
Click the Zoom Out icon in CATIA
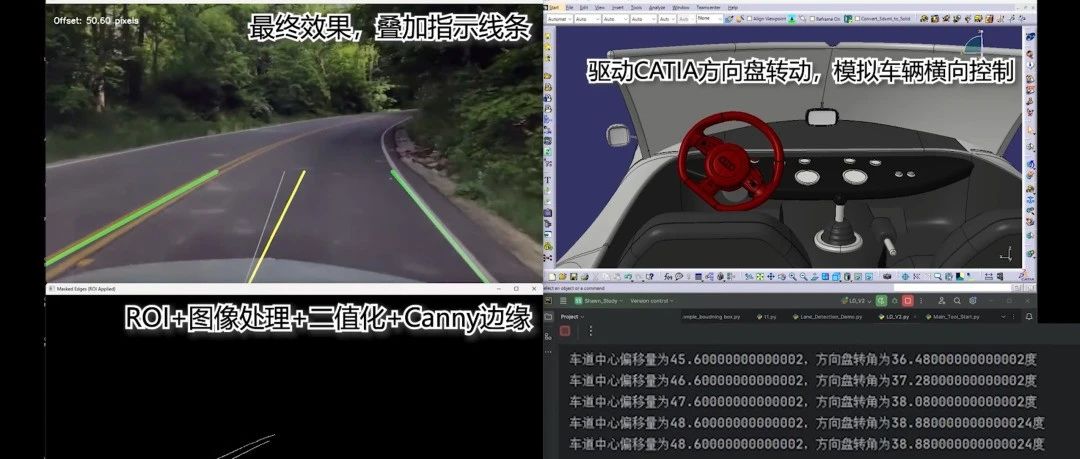(x=803, y=276)
